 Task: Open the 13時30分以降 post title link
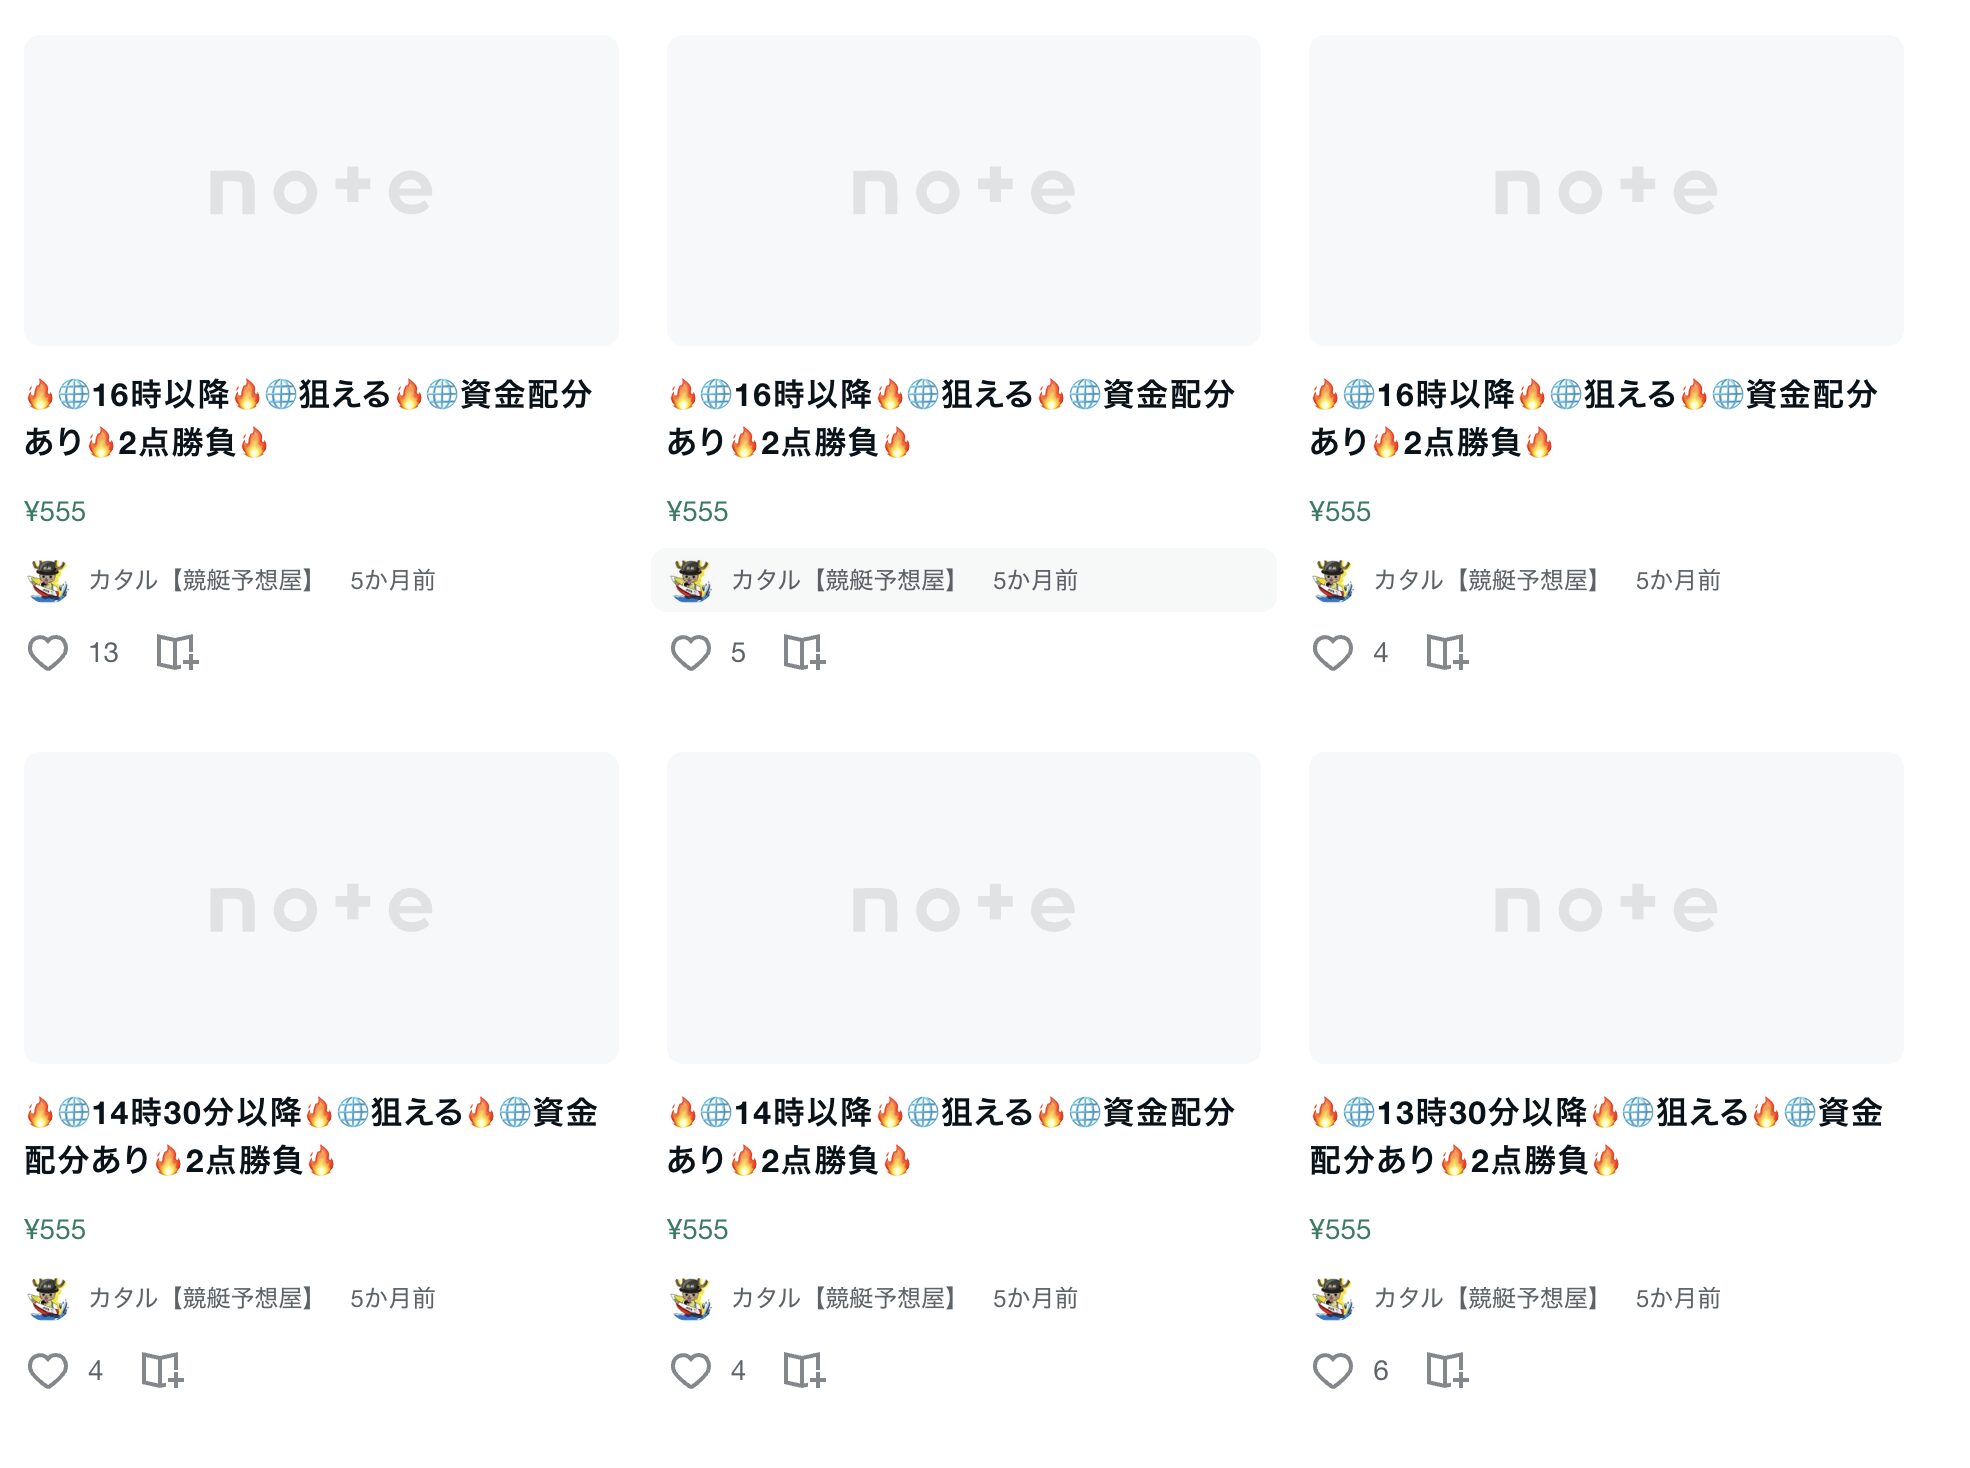coord(1595,1136)
